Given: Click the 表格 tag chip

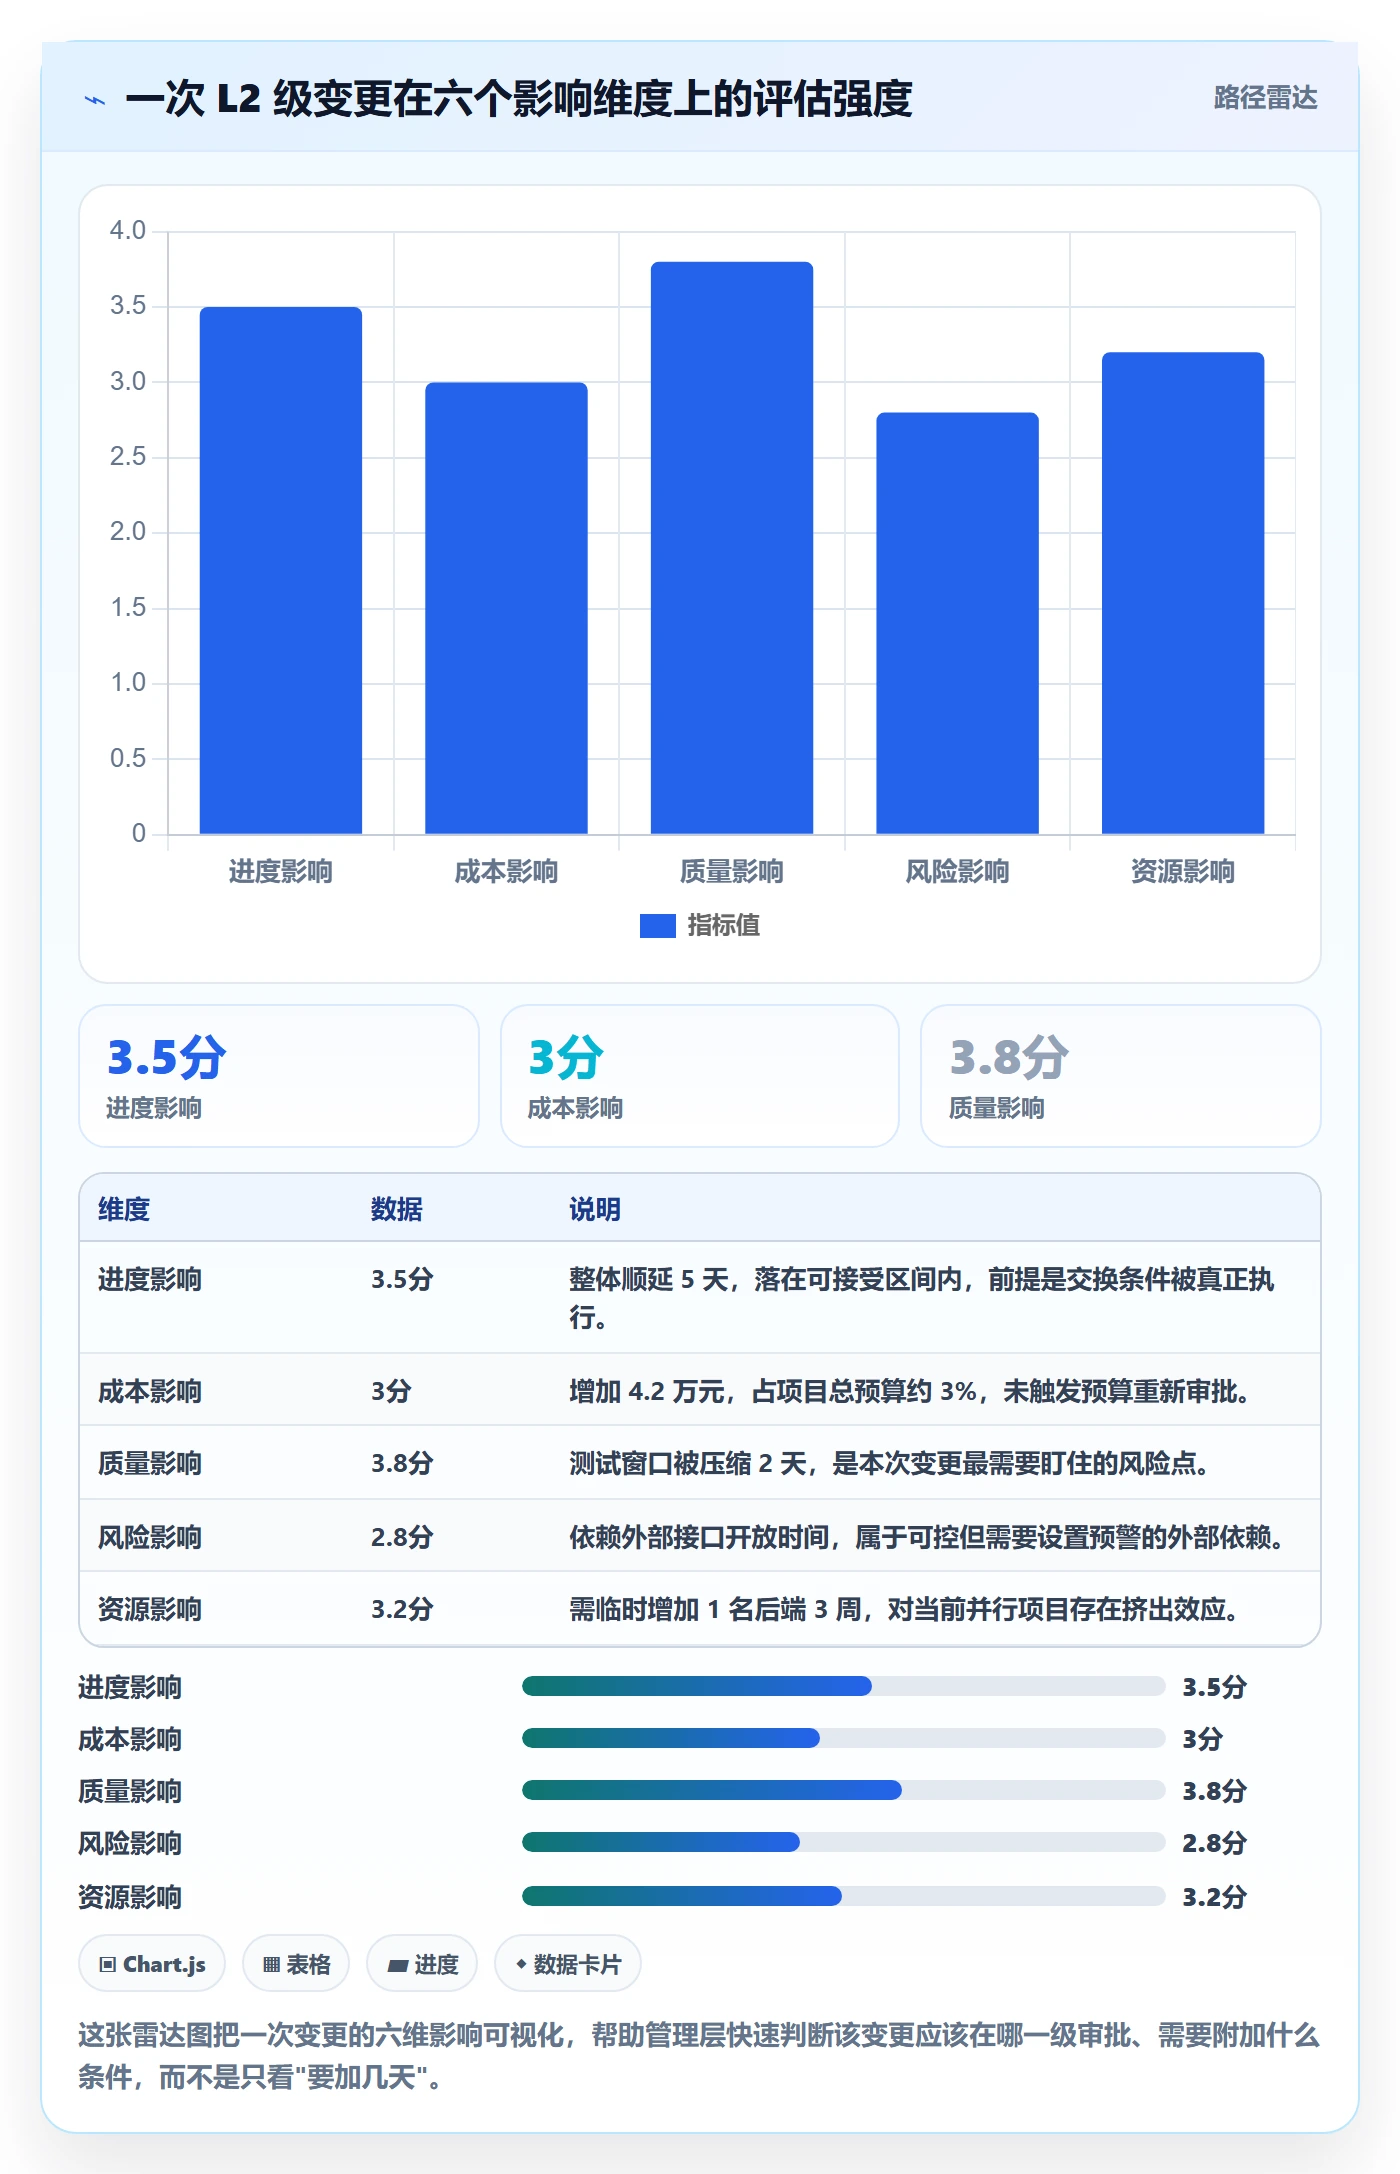Looking at the screenshot, I should click(x=296, y=1964).
